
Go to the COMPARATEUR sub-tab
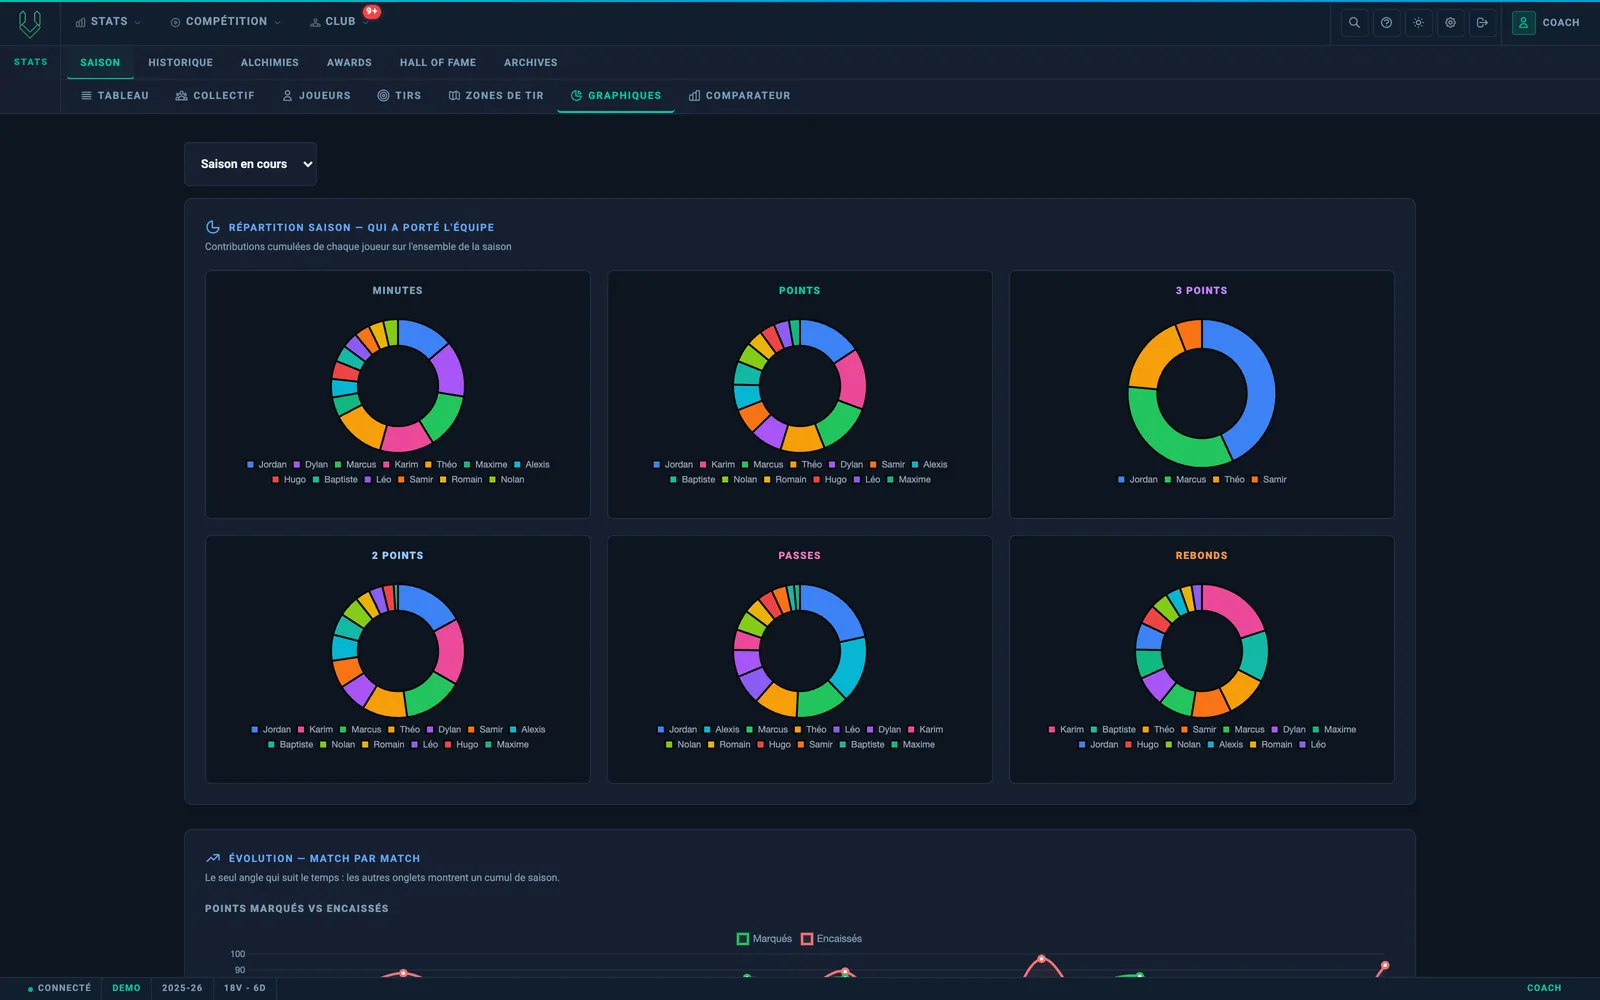(x=739, y=96)
